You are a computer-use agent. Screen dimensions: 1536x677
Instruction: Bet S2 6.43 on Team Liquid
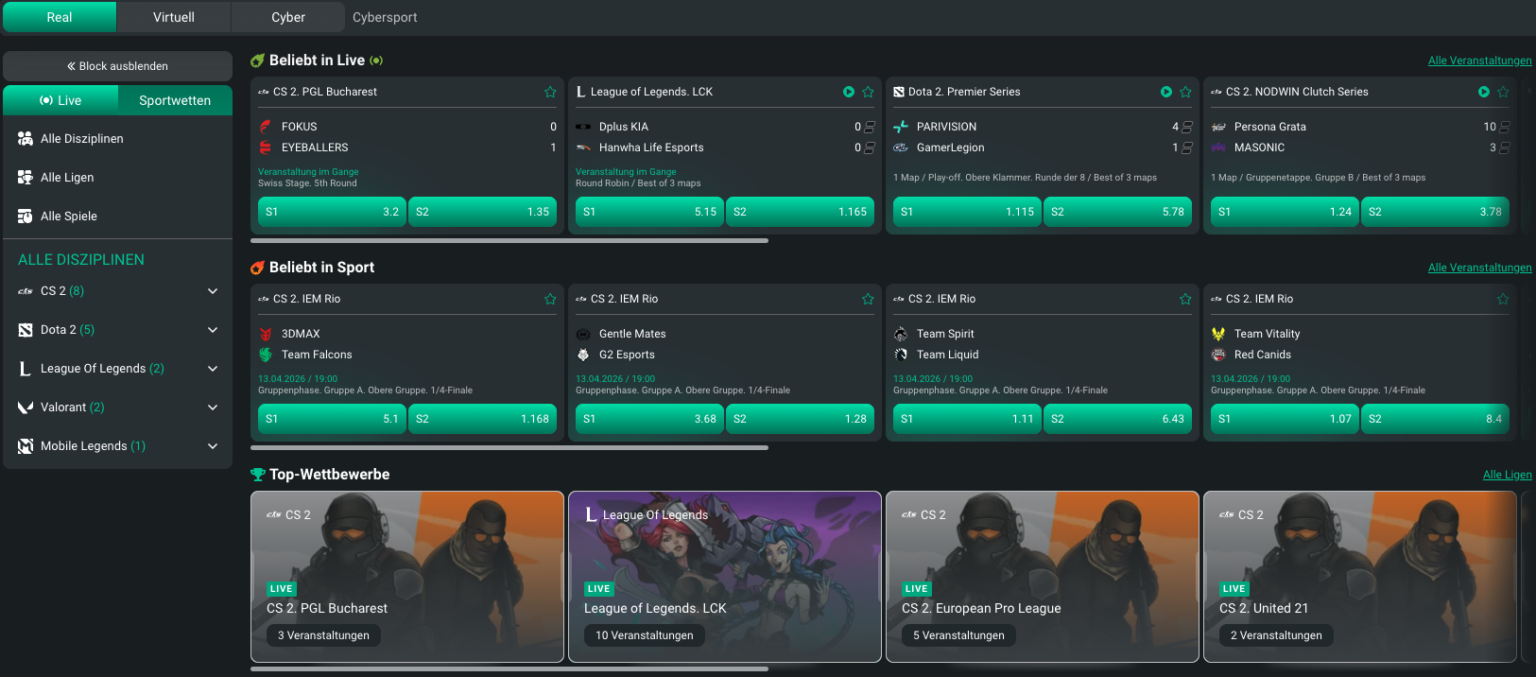[1118, 419]
